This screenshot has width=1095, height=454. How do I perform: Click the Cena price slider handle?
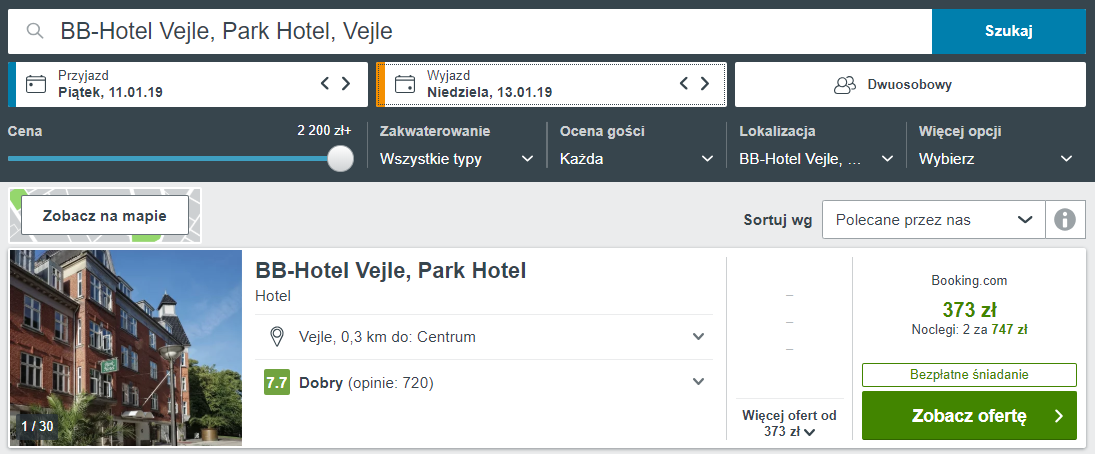[x=341, y=158]
